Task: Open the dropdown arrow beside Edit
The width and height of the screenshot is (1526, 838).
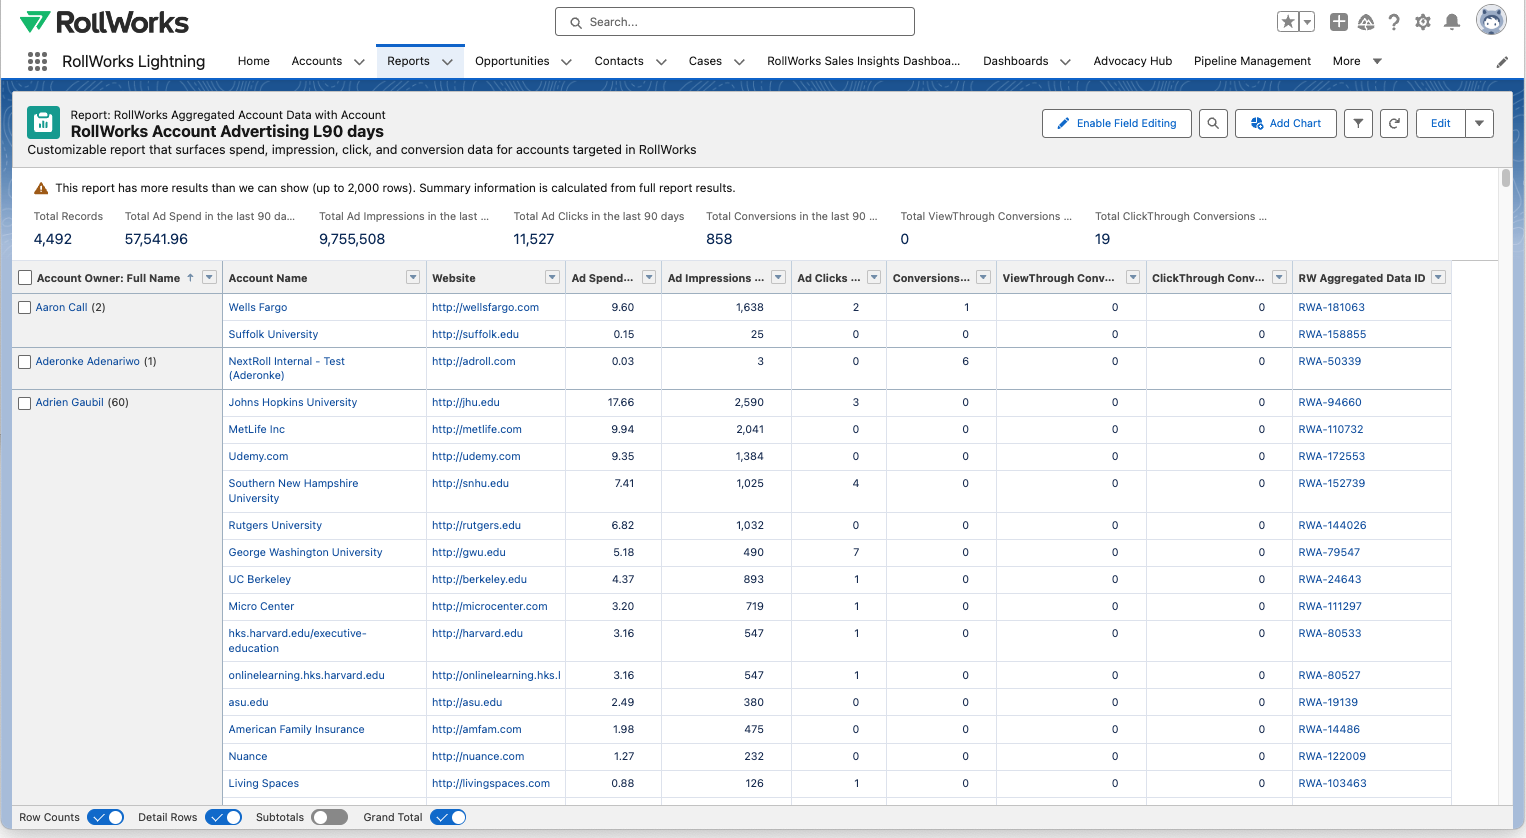Action: point(1479,123)
